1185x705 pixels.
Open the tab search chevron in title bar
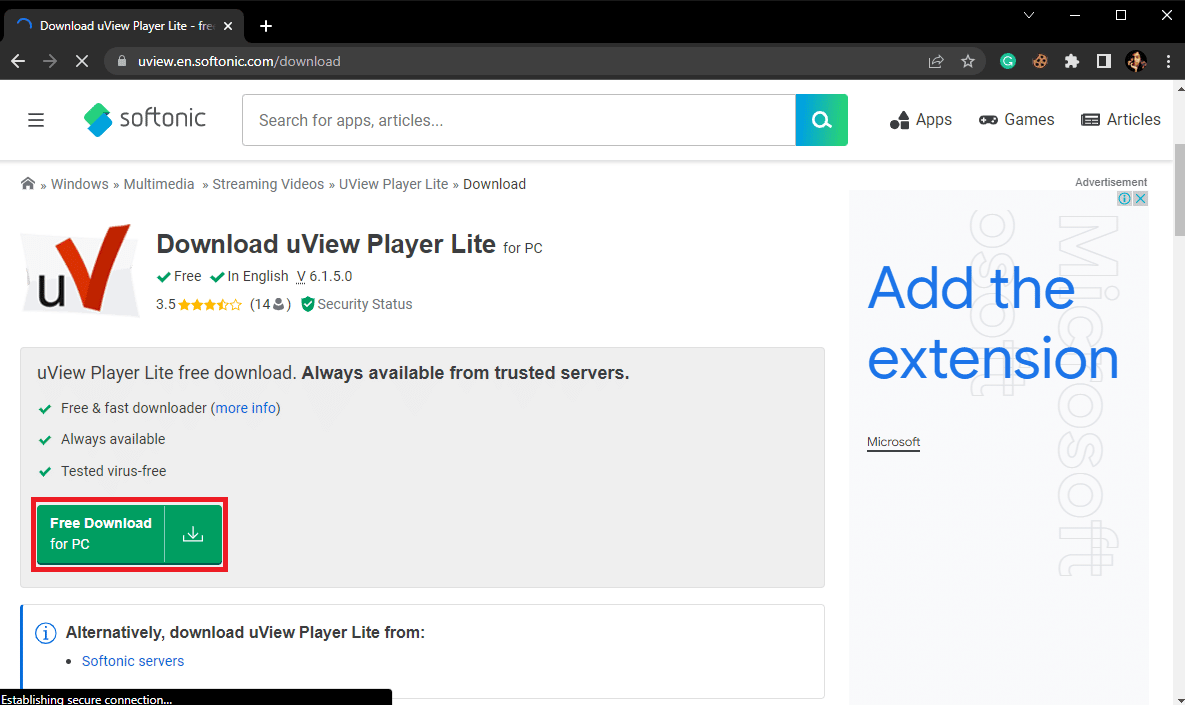click(1029, 15)
